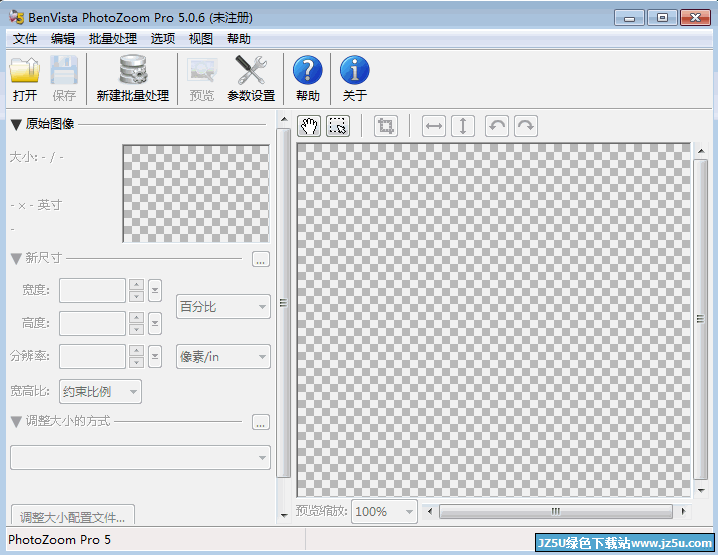This screenshot has width=718, height=555.
Task: Rotate image counterclockwise
Action: (497, 126)
